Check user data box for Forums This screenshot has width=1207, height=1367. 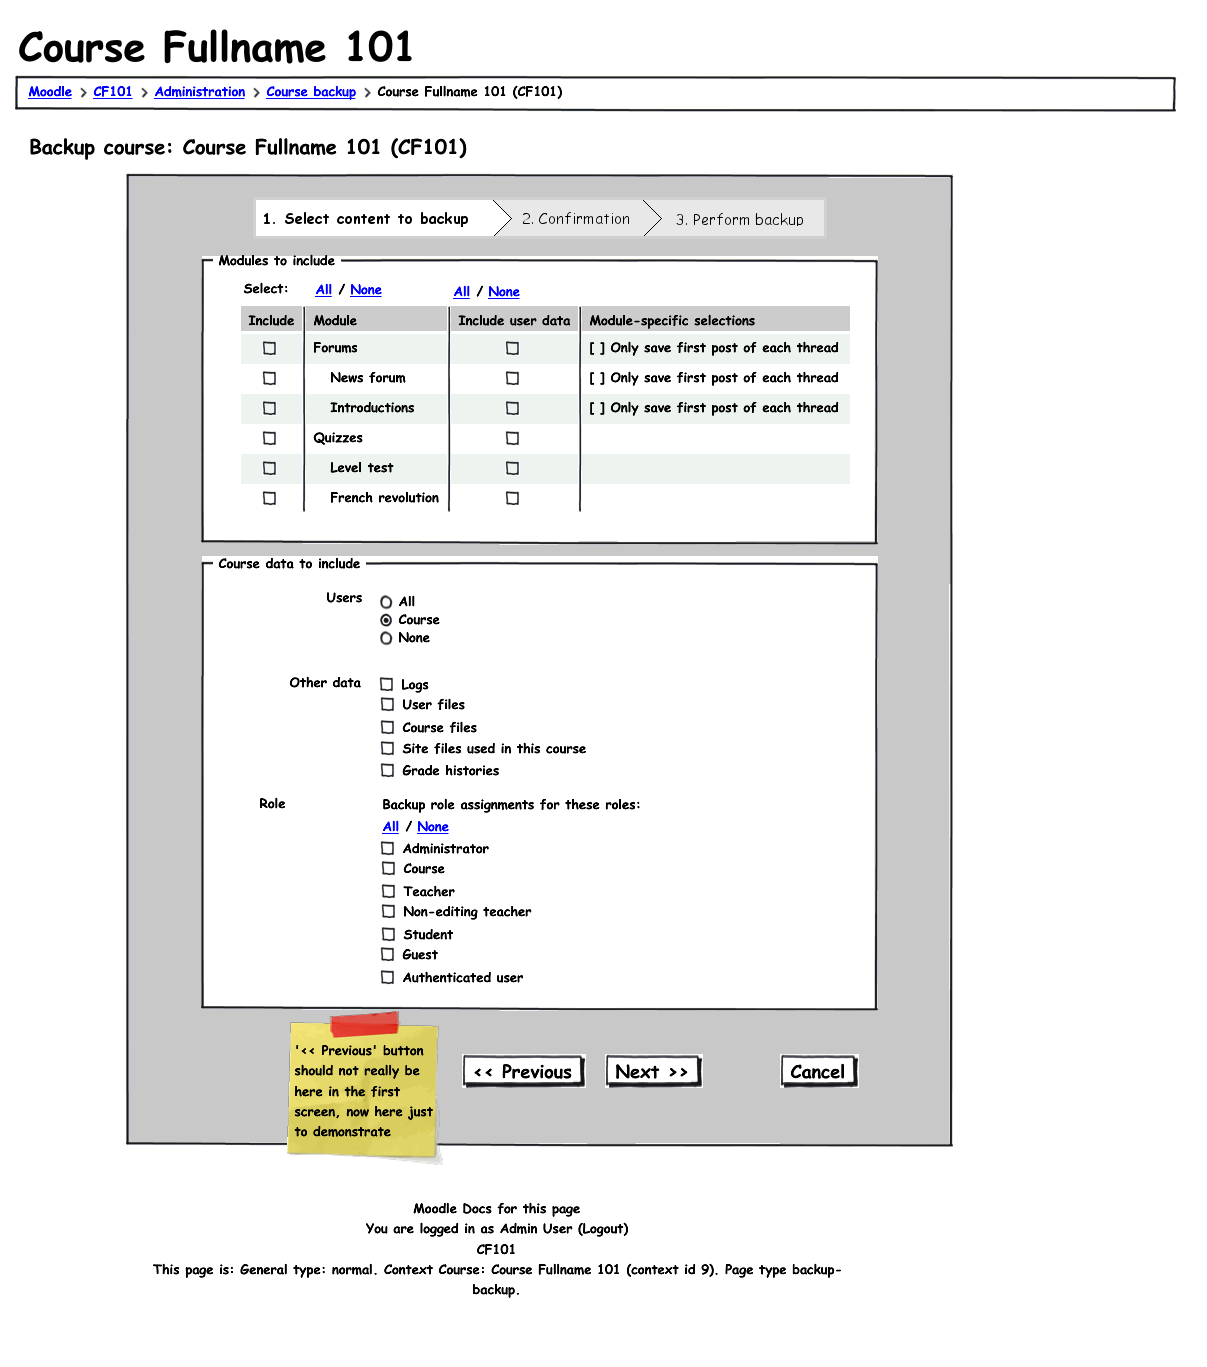pyautogui.click(x=512, y=348)
